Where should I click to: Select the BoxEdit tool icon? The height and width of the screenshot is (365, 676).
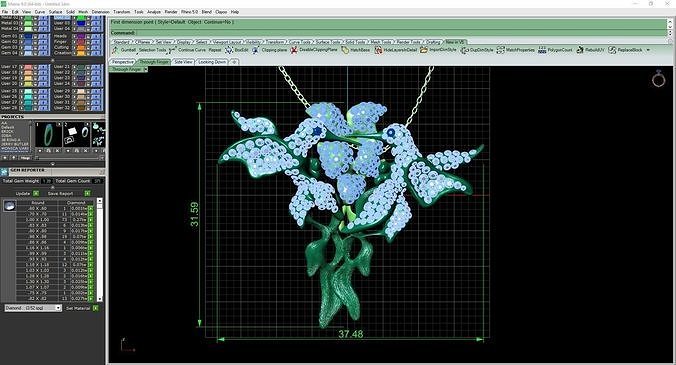(229, 50)
